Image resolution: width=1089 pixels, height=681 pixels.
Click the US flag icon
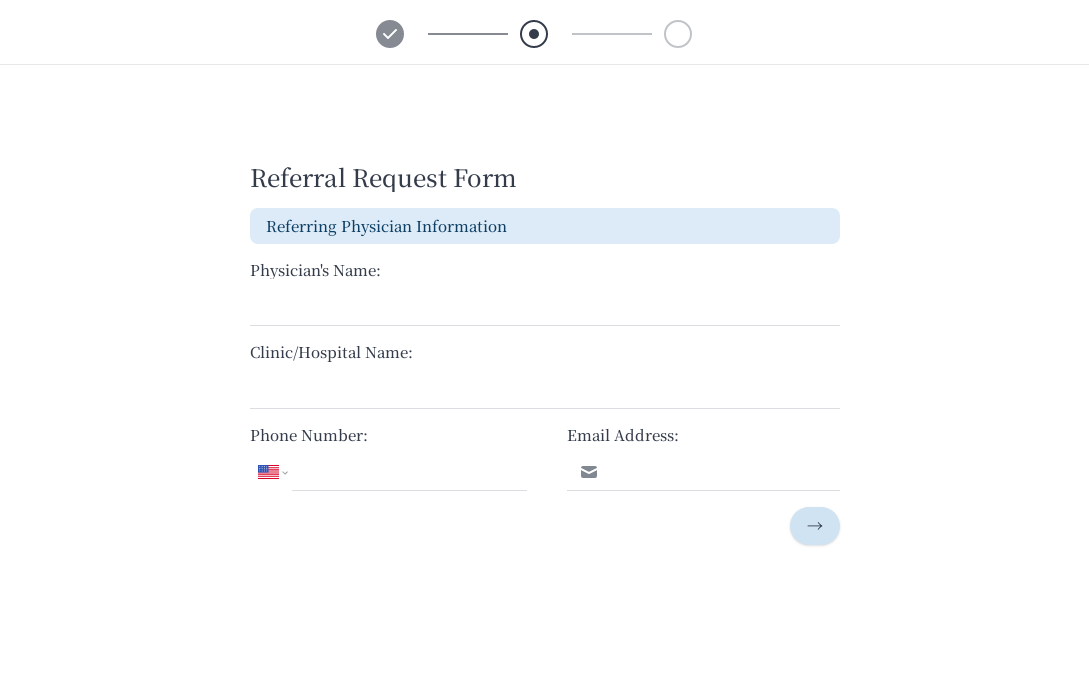click(x=268, y=472)
